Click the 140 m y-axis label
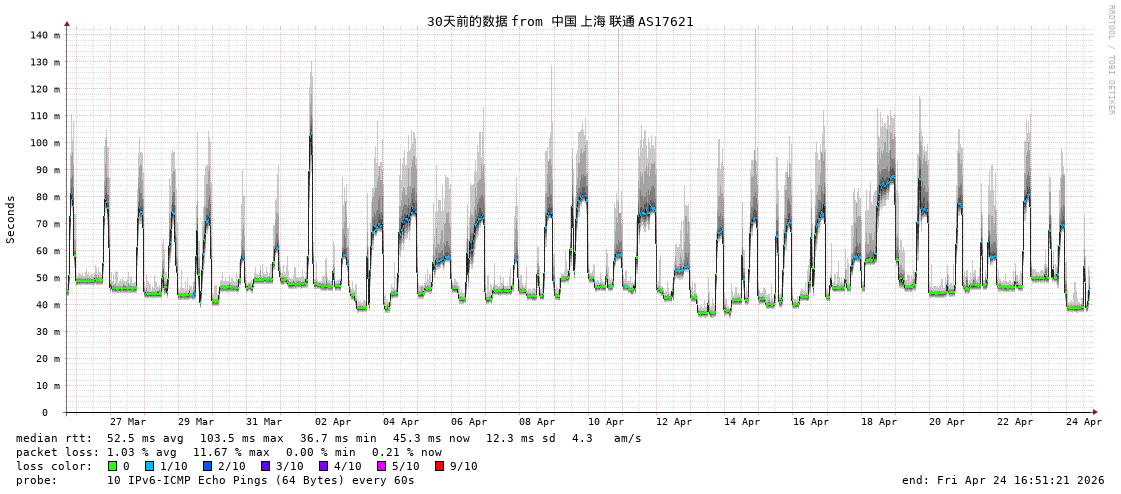The height and width of the screenshot is (494, 1121). (x=44, y=35)
